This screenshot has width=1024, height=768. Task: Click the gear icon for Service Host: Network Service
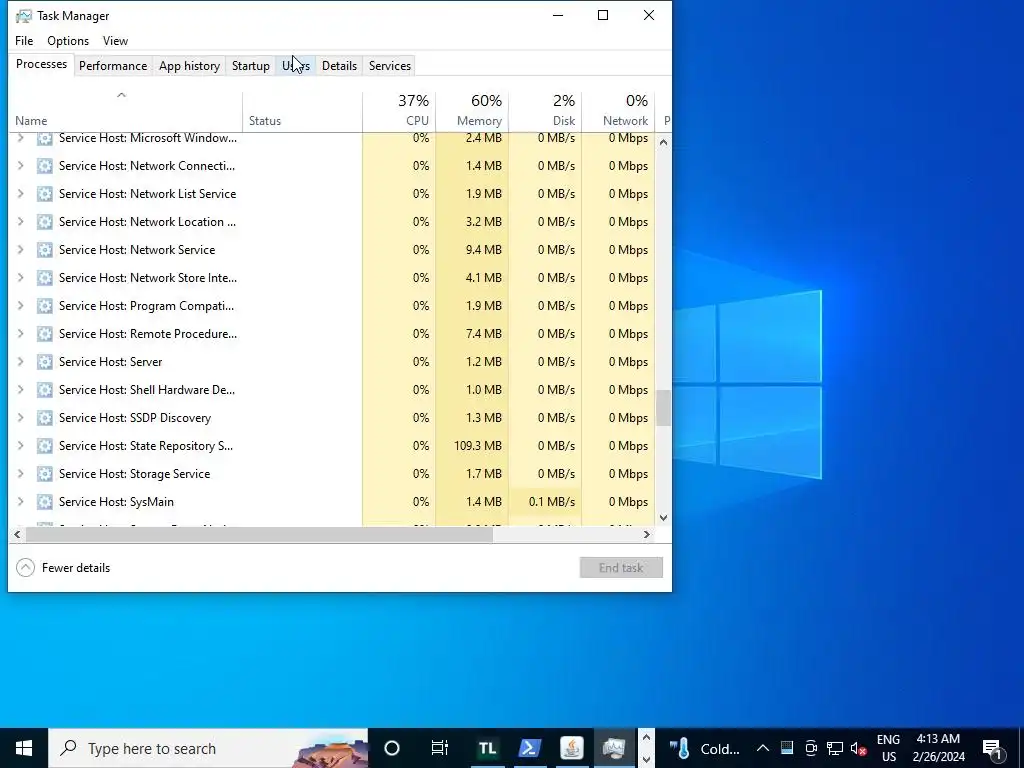tap(44, 250)
